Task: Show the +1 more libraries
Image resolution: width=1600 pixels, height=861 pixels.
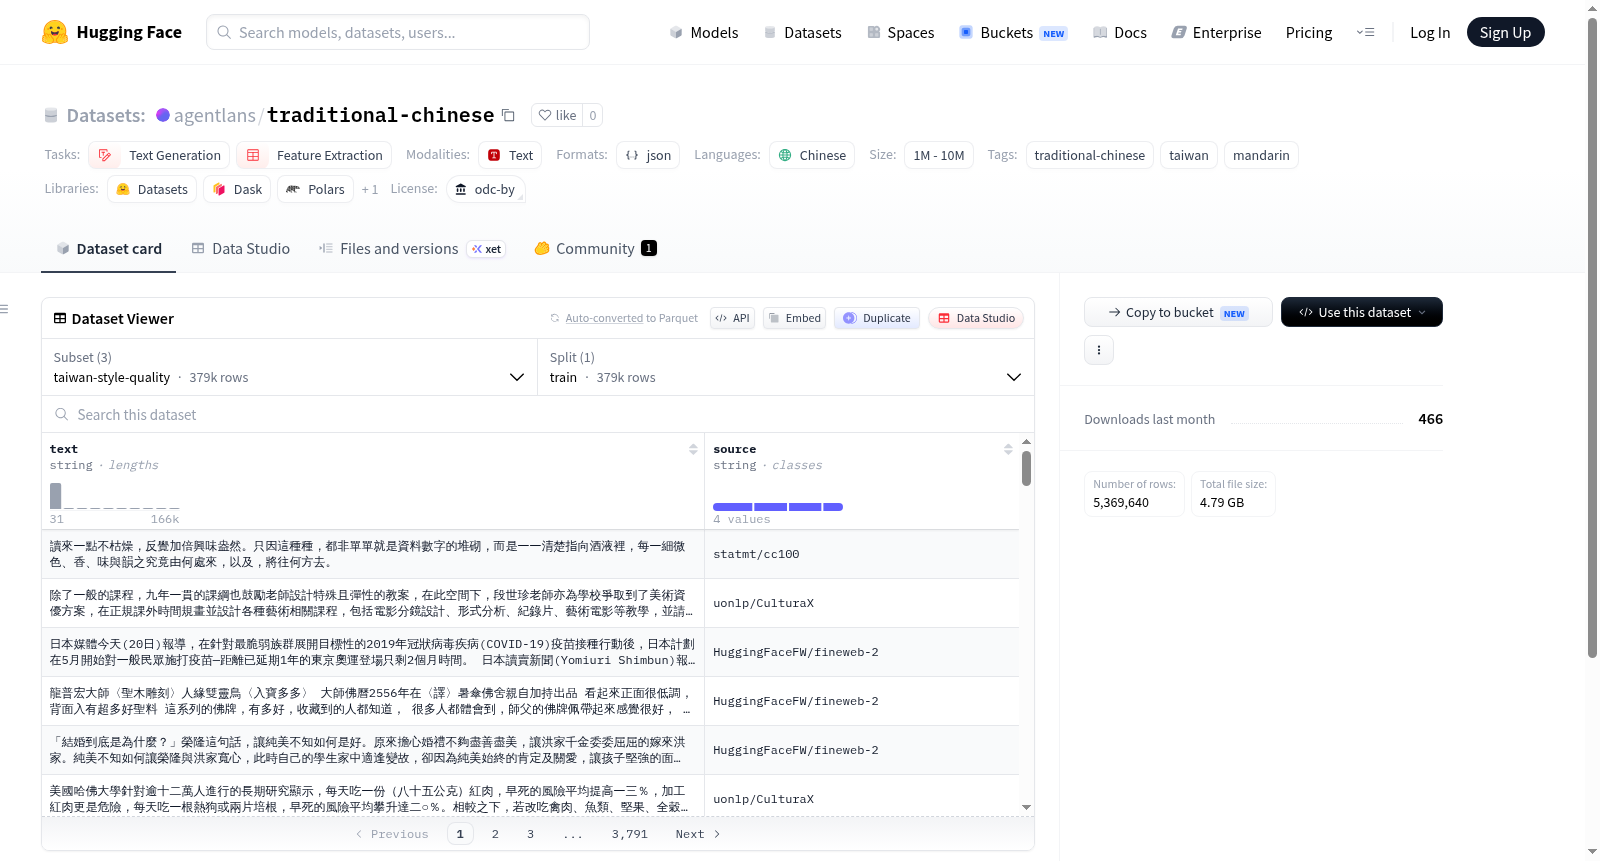Action: (x=370, y=189)
